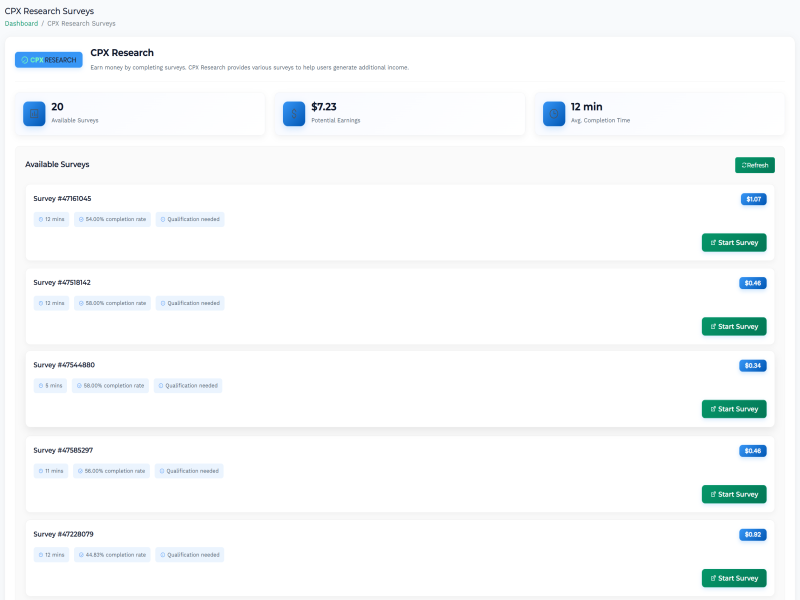Click the Potential Earnings dollar icon
800x600 pixels.
pyautogui.click(x=293, y=113)
